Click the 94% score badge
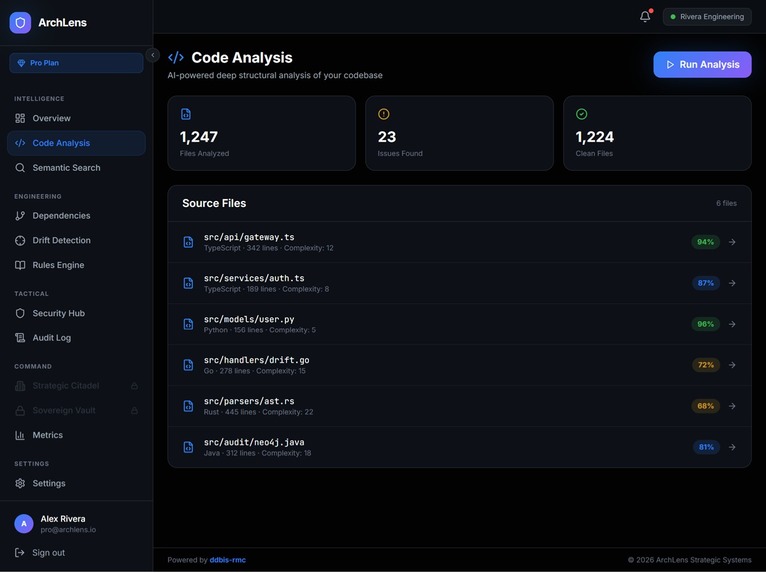Image resolution: width=766 pixels, height=573 pixels. (x=705, y=242)
